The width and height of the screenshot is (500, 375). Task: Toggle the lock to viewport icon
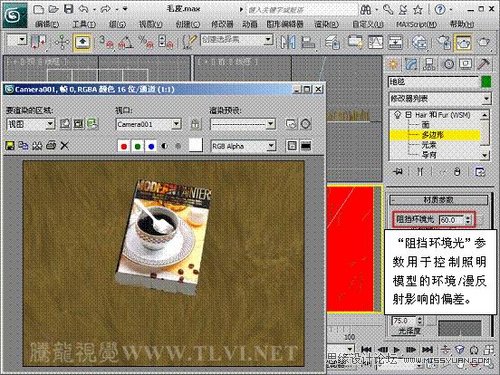(196, 124)
